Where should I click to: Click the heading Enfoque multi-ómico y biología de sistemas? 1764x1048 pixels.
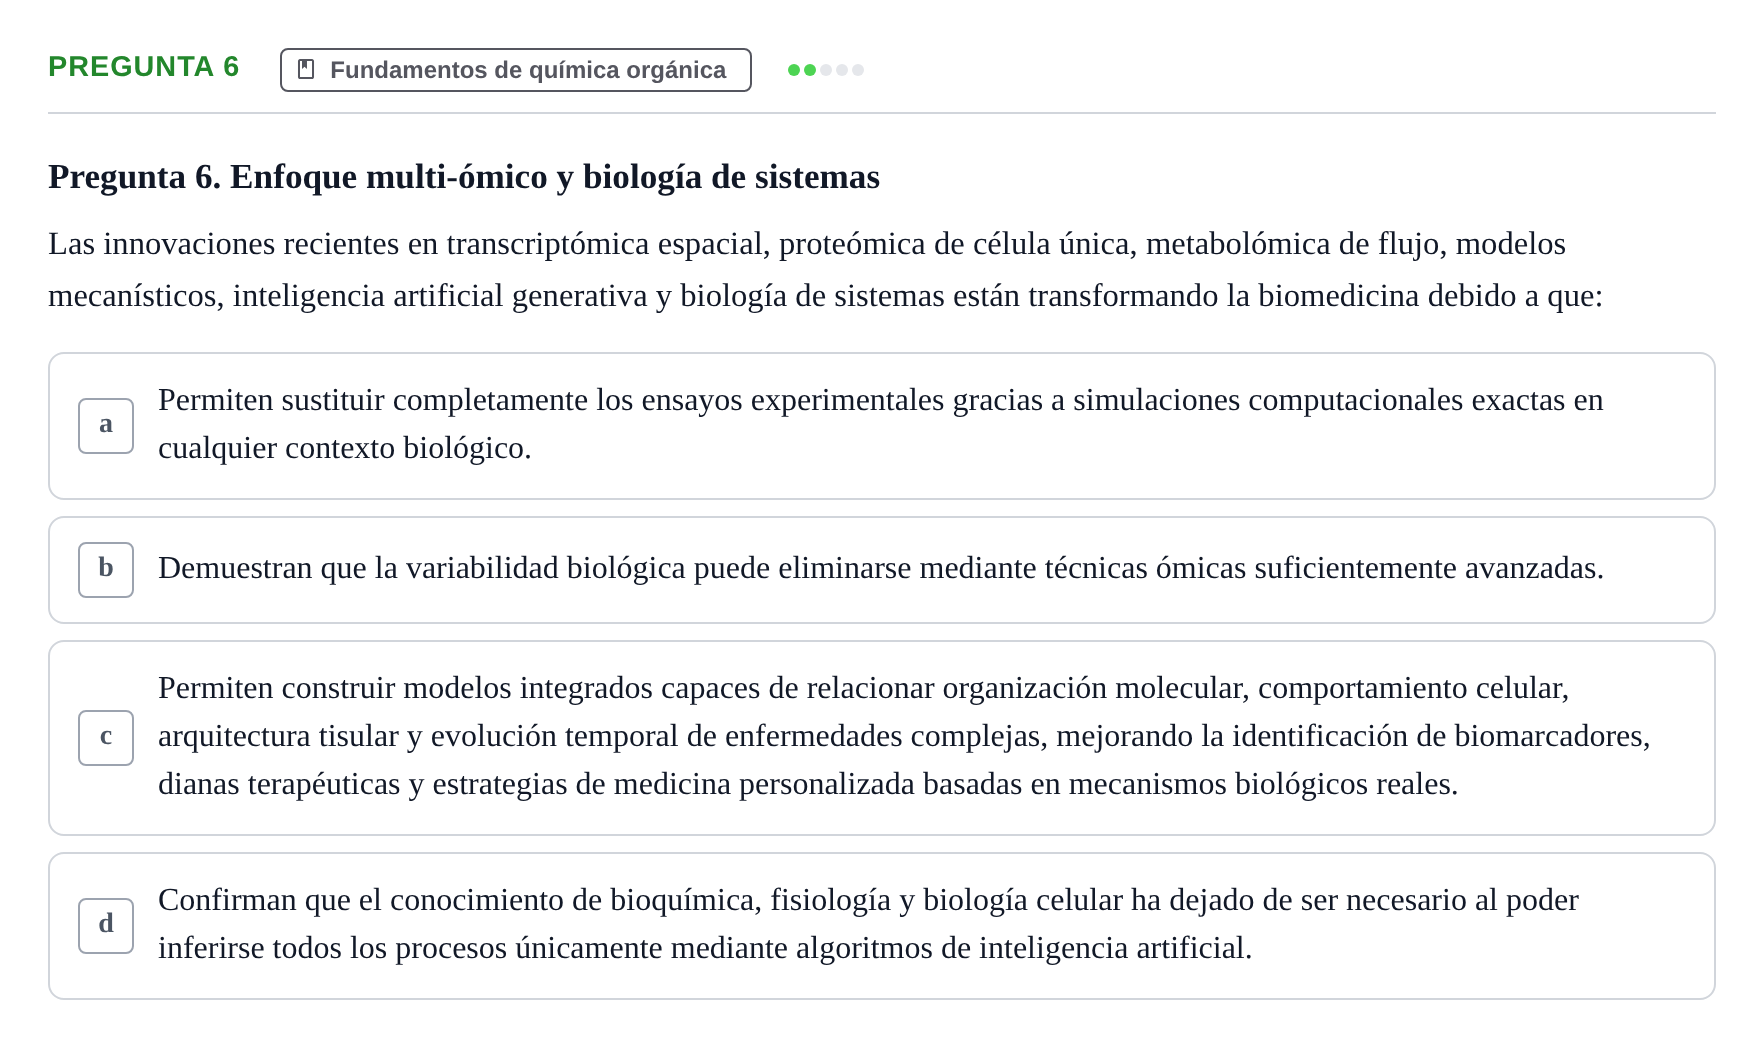(x=464, y=177)
